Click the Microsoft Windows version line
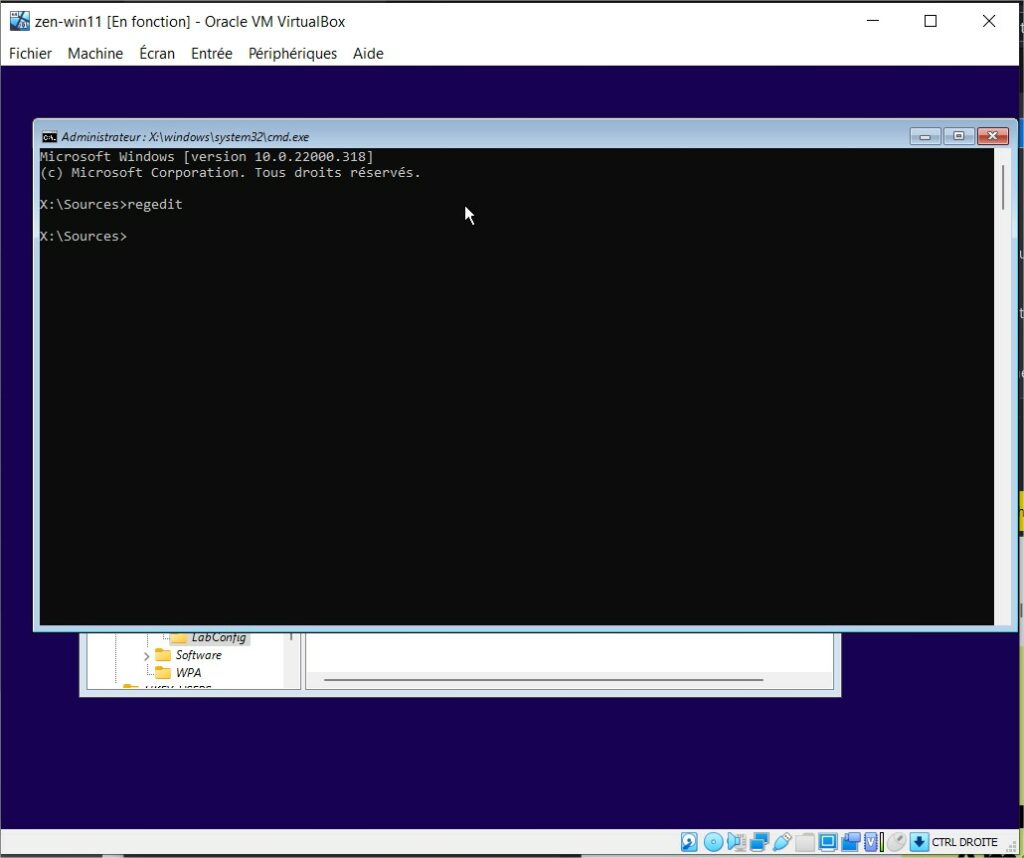The height and width of the screenshot is (858, 1024). (x=206, y=157)
